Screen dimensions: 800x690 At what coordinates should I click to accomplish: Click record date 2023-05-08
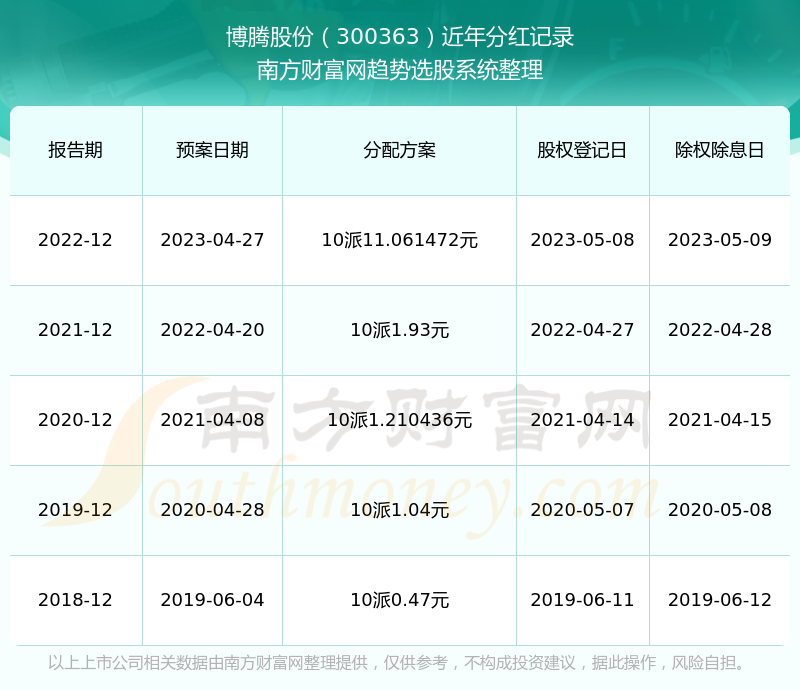click(x=582, y=240)
